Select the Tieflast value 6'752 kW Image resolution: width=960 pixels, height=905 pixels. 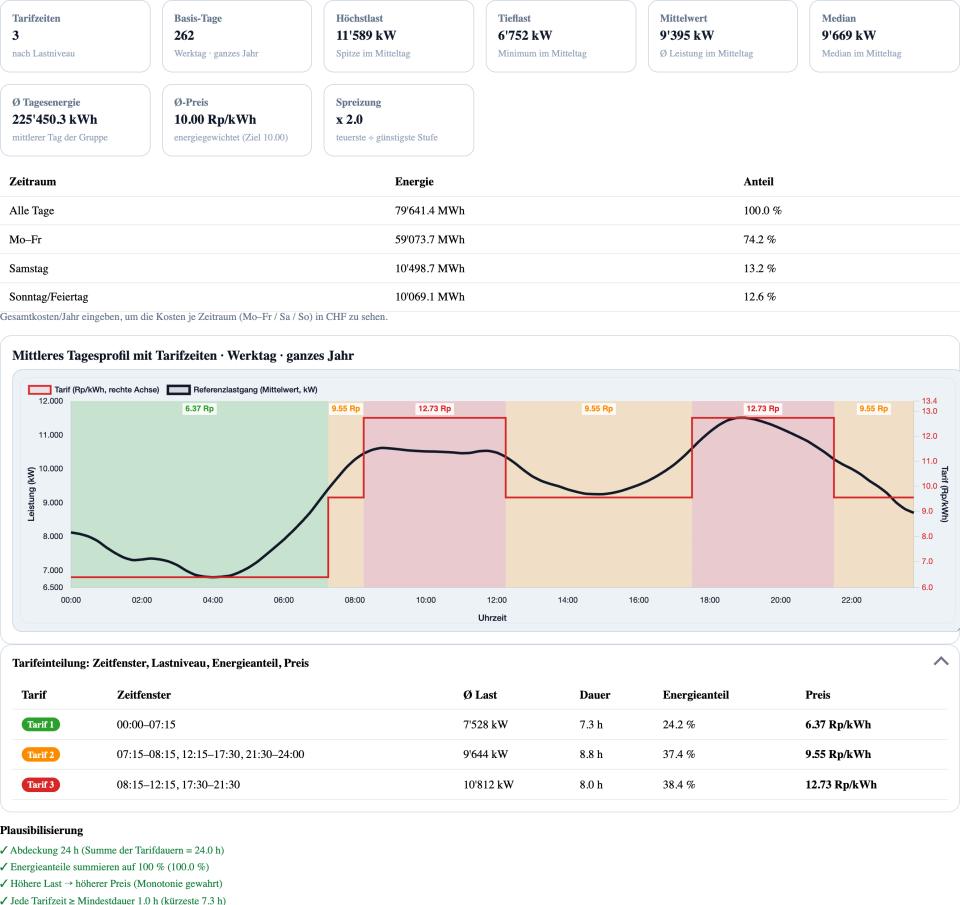(525, 36)
